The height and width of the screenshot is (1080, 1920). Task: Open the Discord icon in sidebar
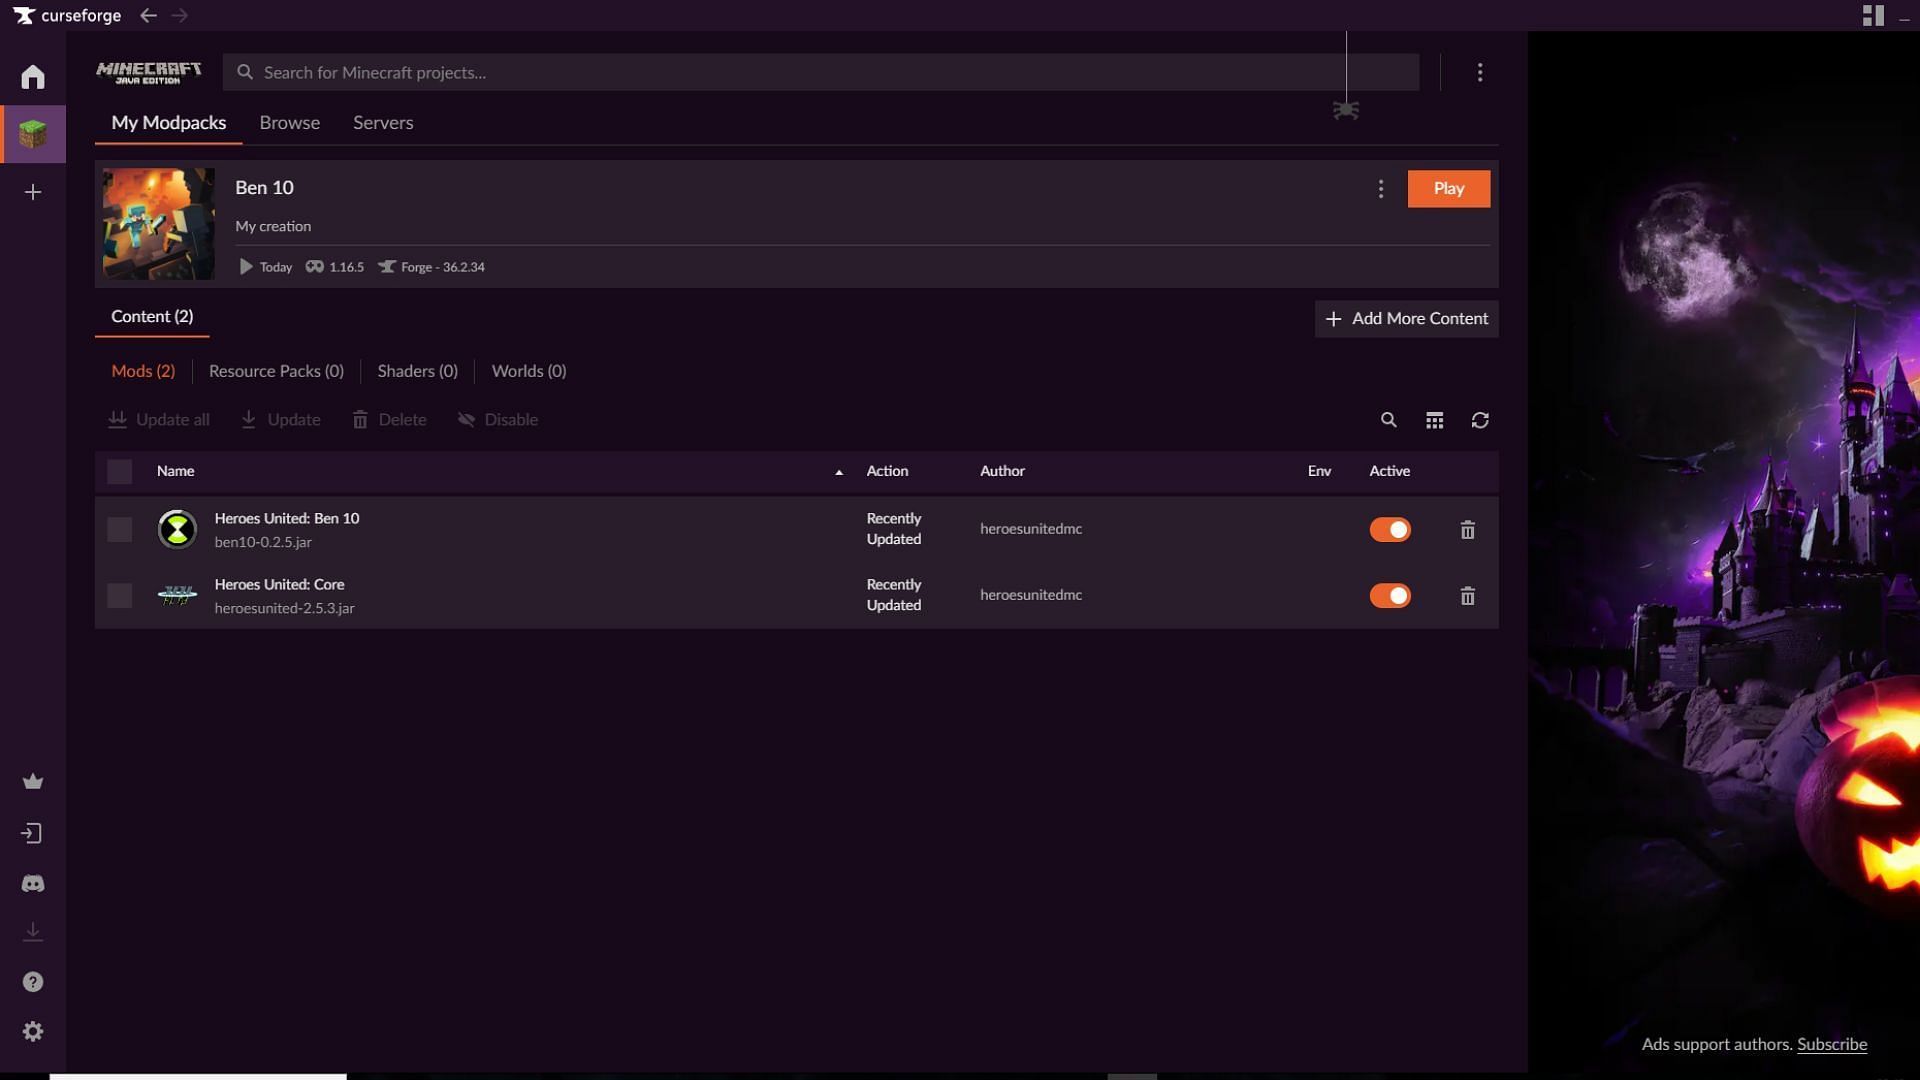pos(33,883)
